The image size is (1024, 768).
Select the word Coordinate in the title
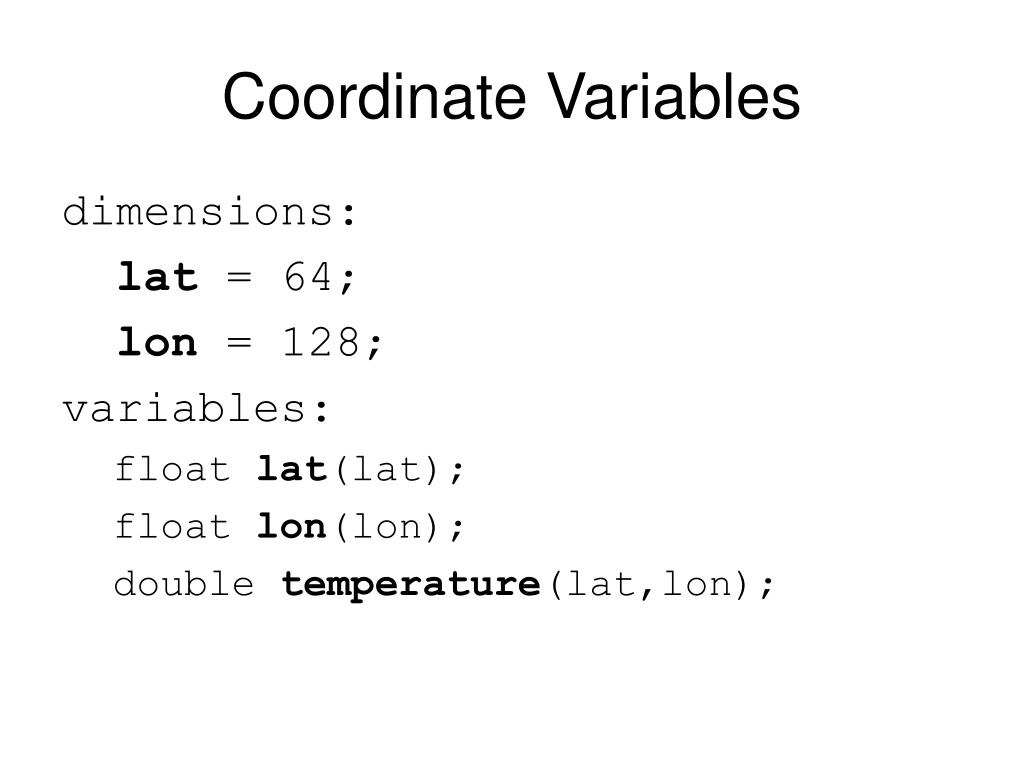pos(374,97)
